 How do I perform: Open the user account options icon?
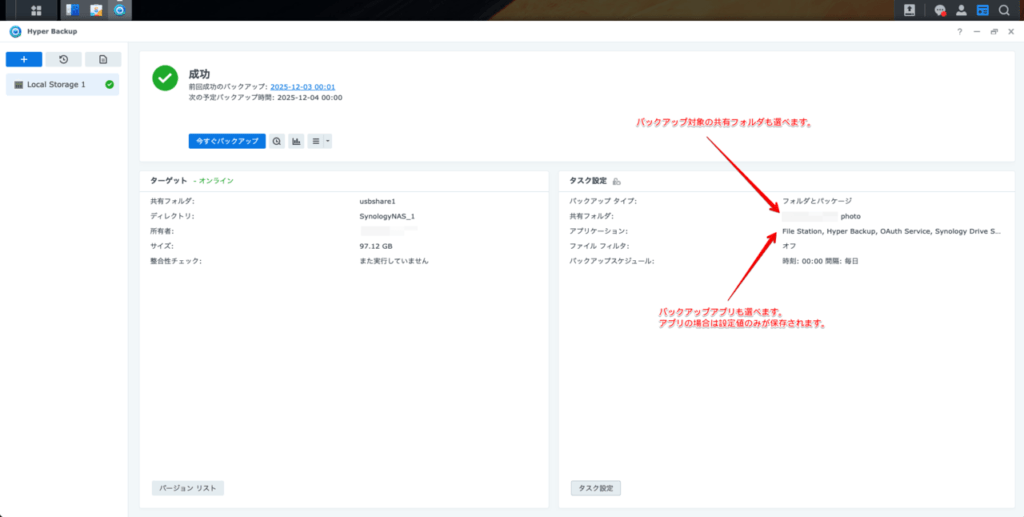(x=961, y=10)
